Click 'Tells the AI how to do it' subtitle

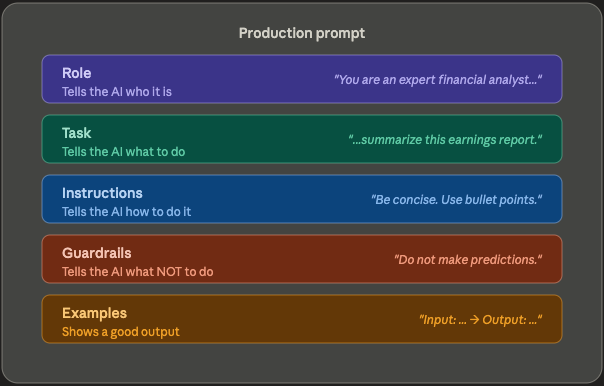[x=126, y=212]
